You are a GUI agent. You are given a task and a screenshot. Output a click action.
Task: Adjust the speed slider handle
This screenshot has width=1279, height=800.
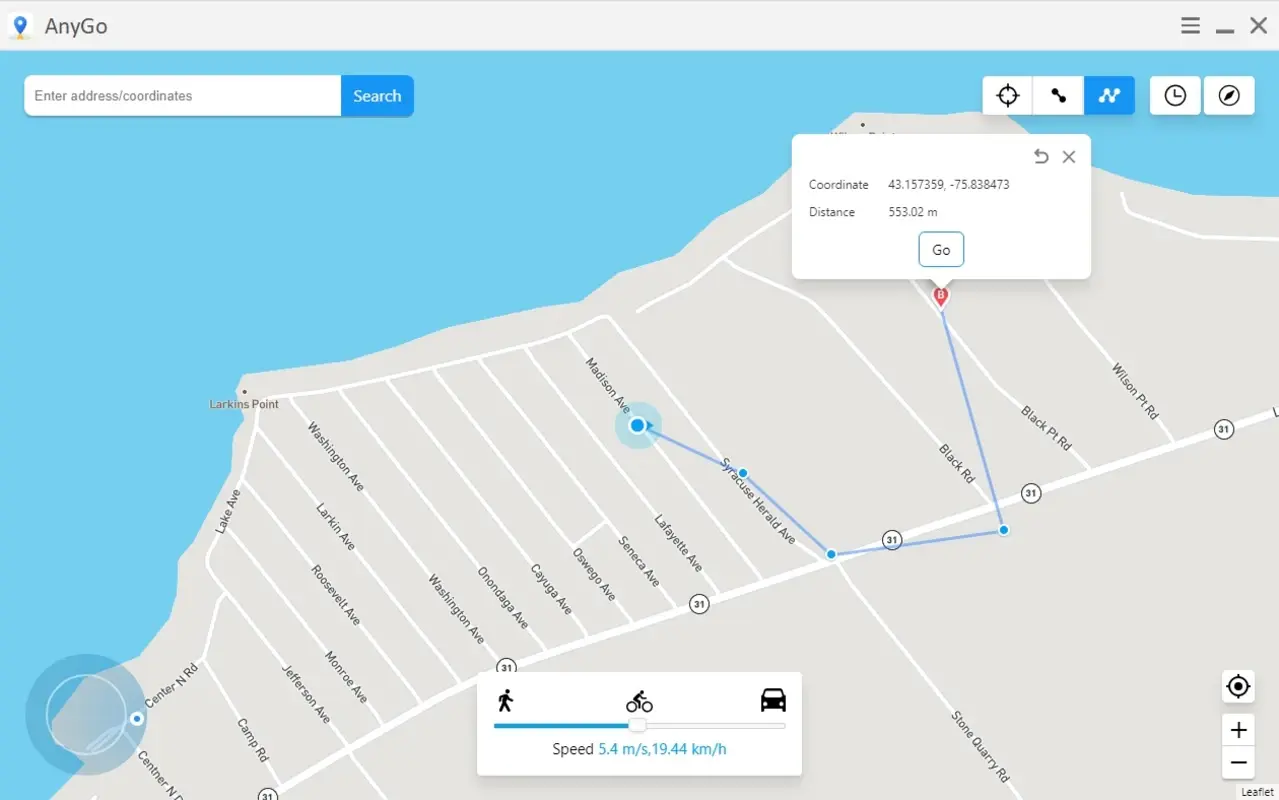638,725
